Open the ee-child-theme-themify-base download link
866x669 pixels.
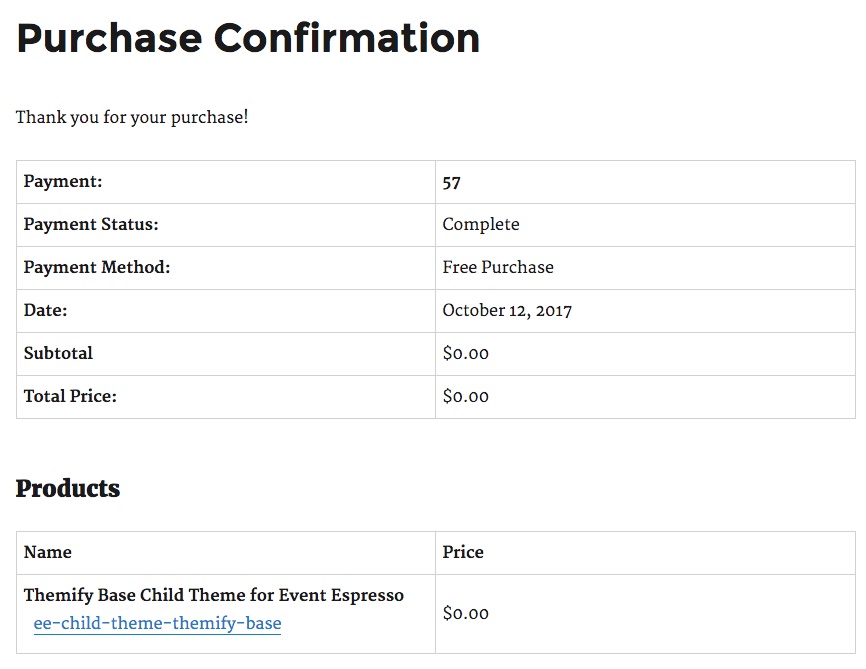[x=157, y=623]
